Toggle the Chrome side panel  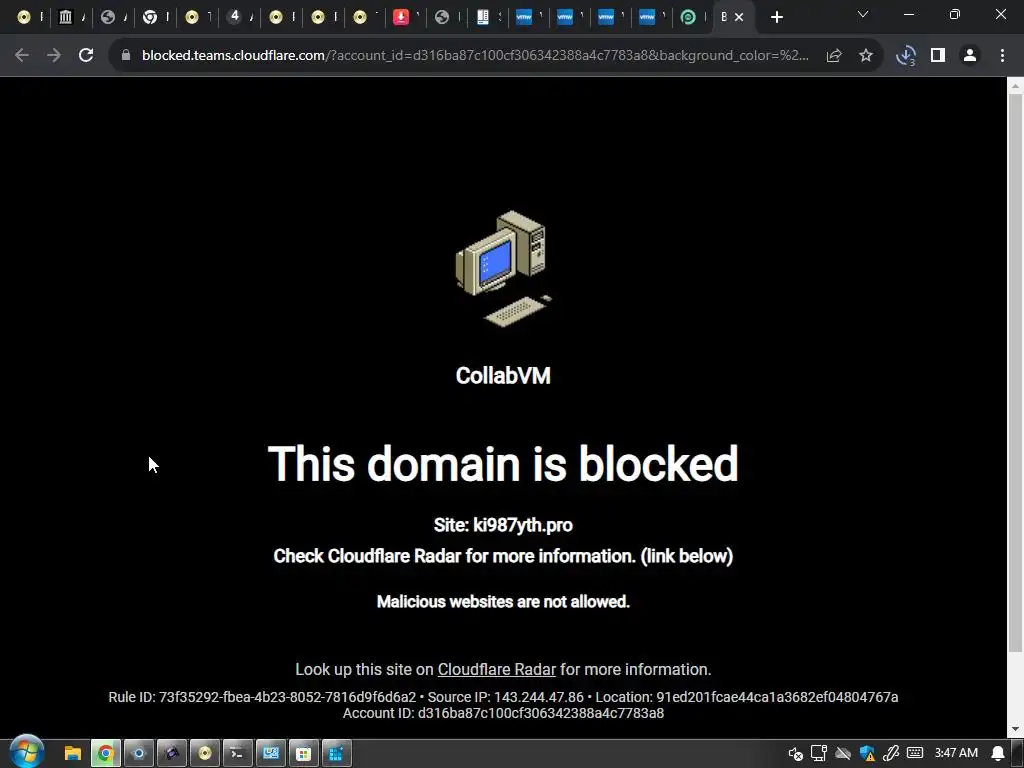pyautogui.click(x=938, y=56)
